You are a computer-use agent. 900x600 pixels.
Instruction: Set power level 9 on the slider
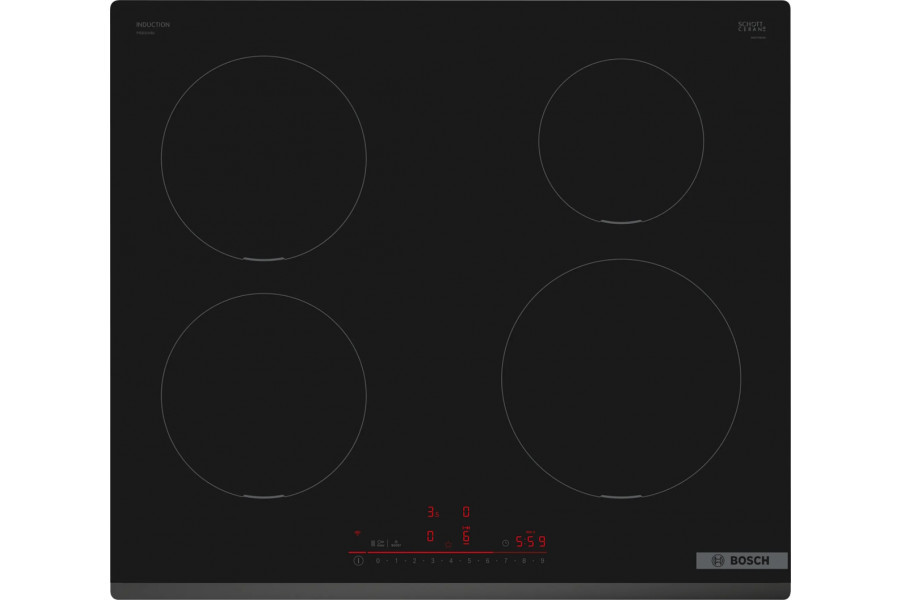tap(542, 561)
